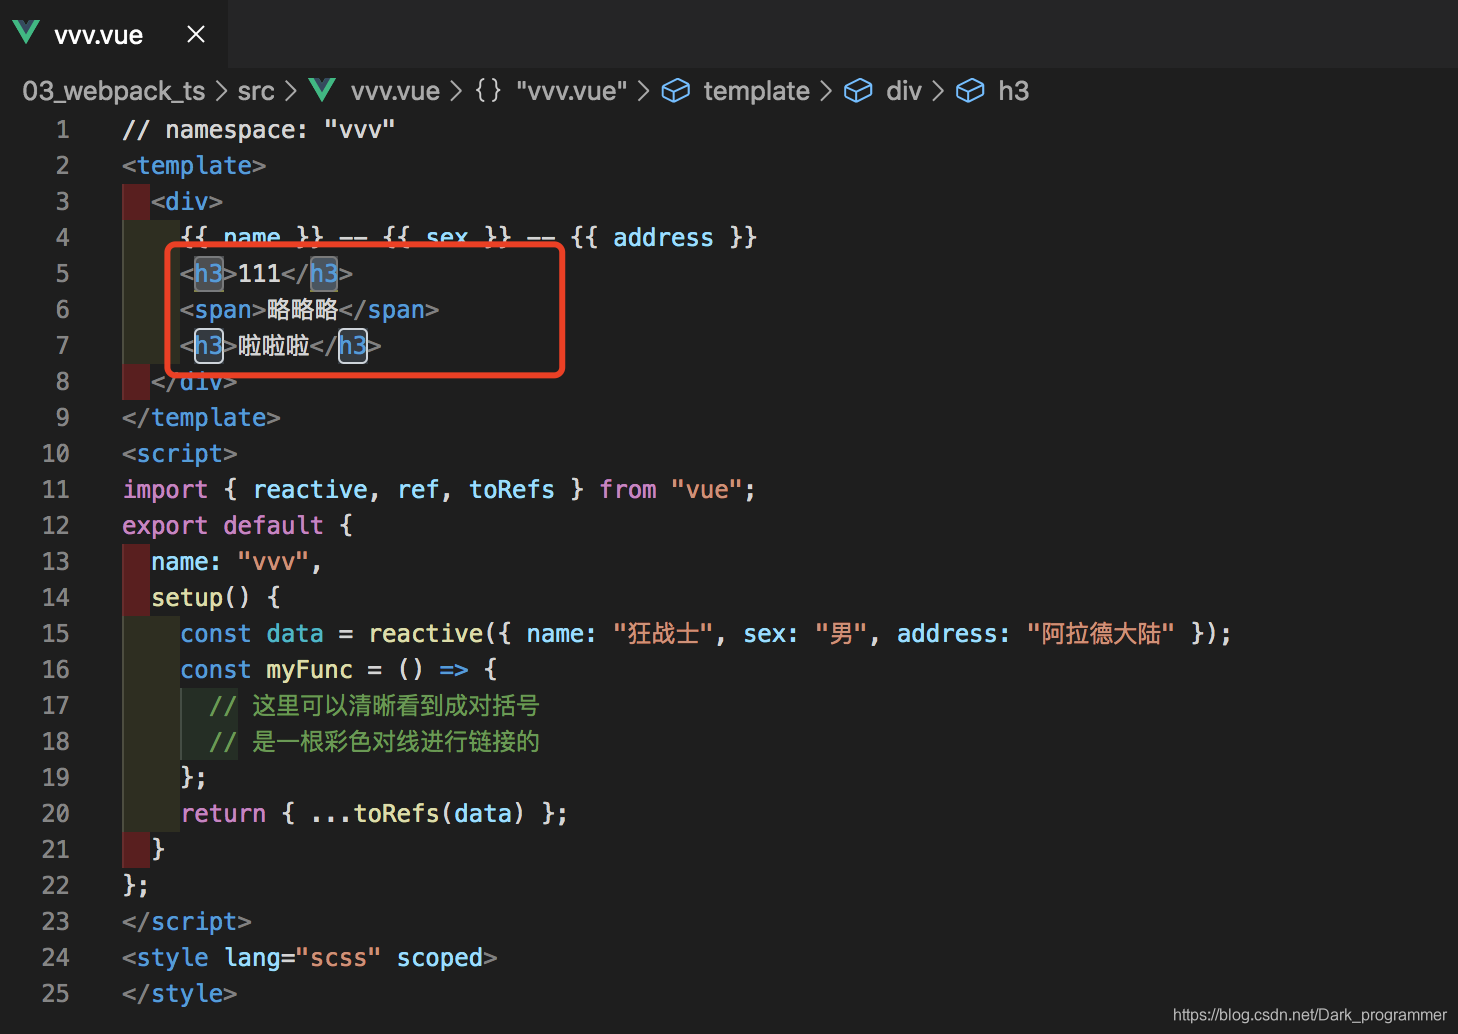Click reactive in import statement
Image resolution: width=1458 pixels, height=1034 pixels.
pyautogui.click(x=310, y=490)
